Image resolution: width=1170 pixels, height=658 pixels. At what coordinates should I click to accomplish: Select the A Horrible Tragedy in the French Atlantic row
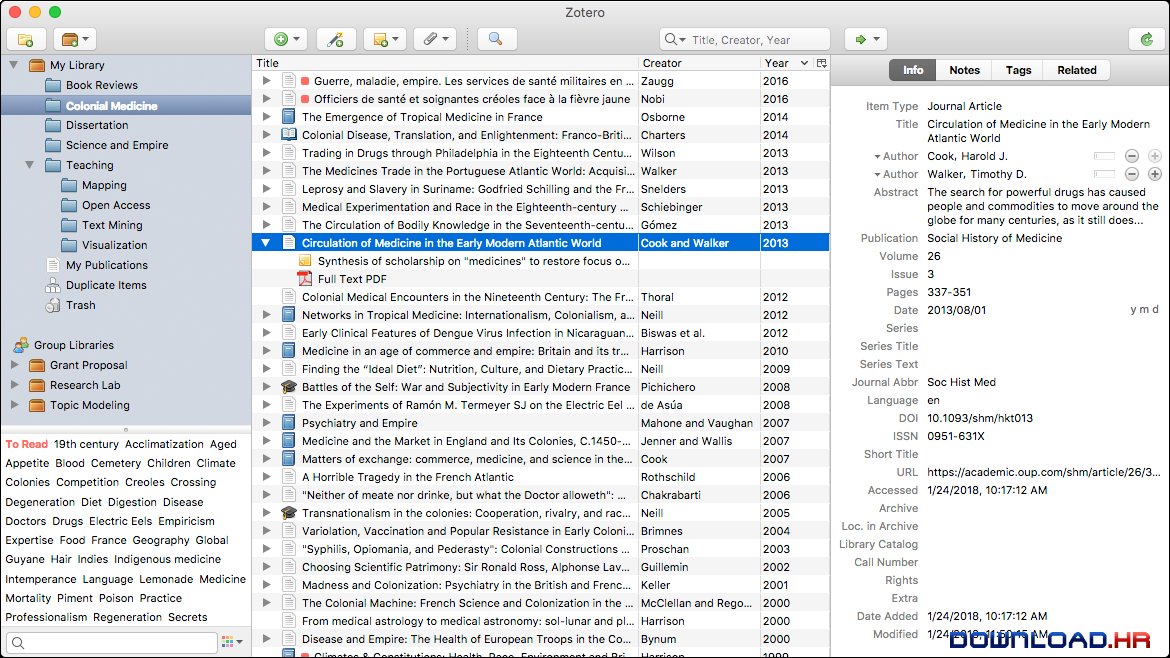coord(541,477)
